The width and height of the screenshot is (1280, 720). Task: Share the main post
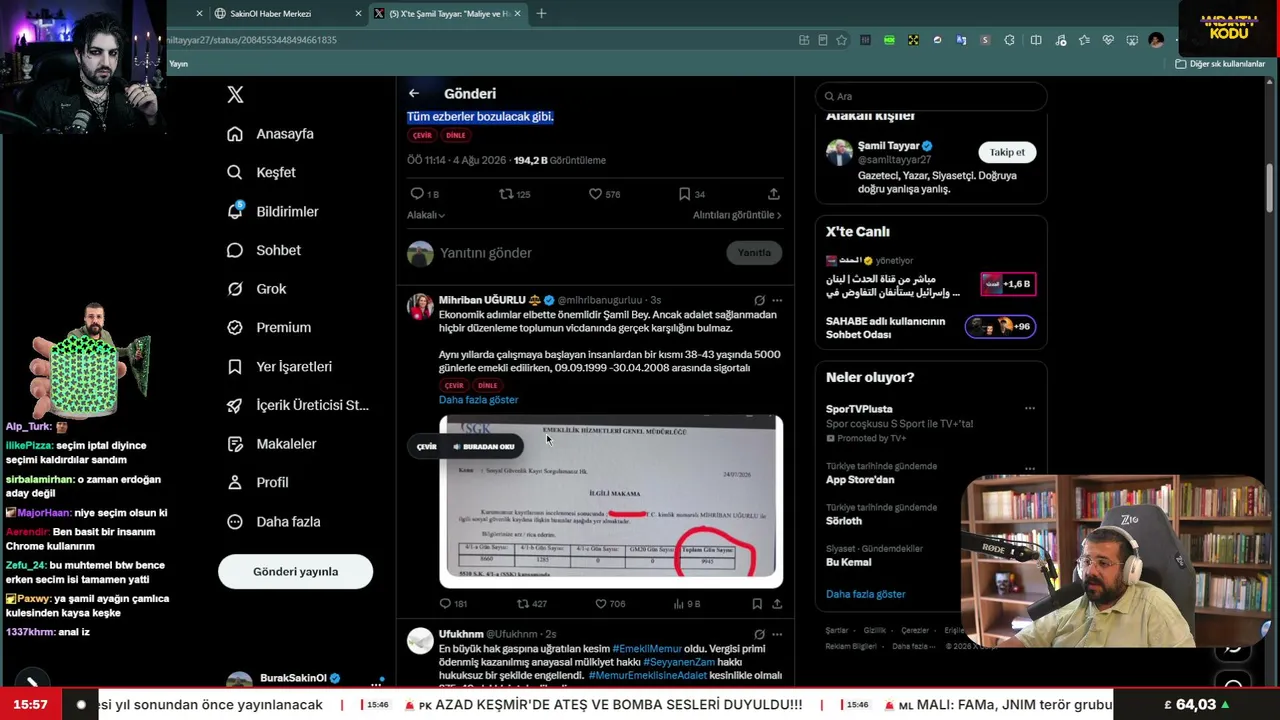pyautogui.click(x=773, y=194)
